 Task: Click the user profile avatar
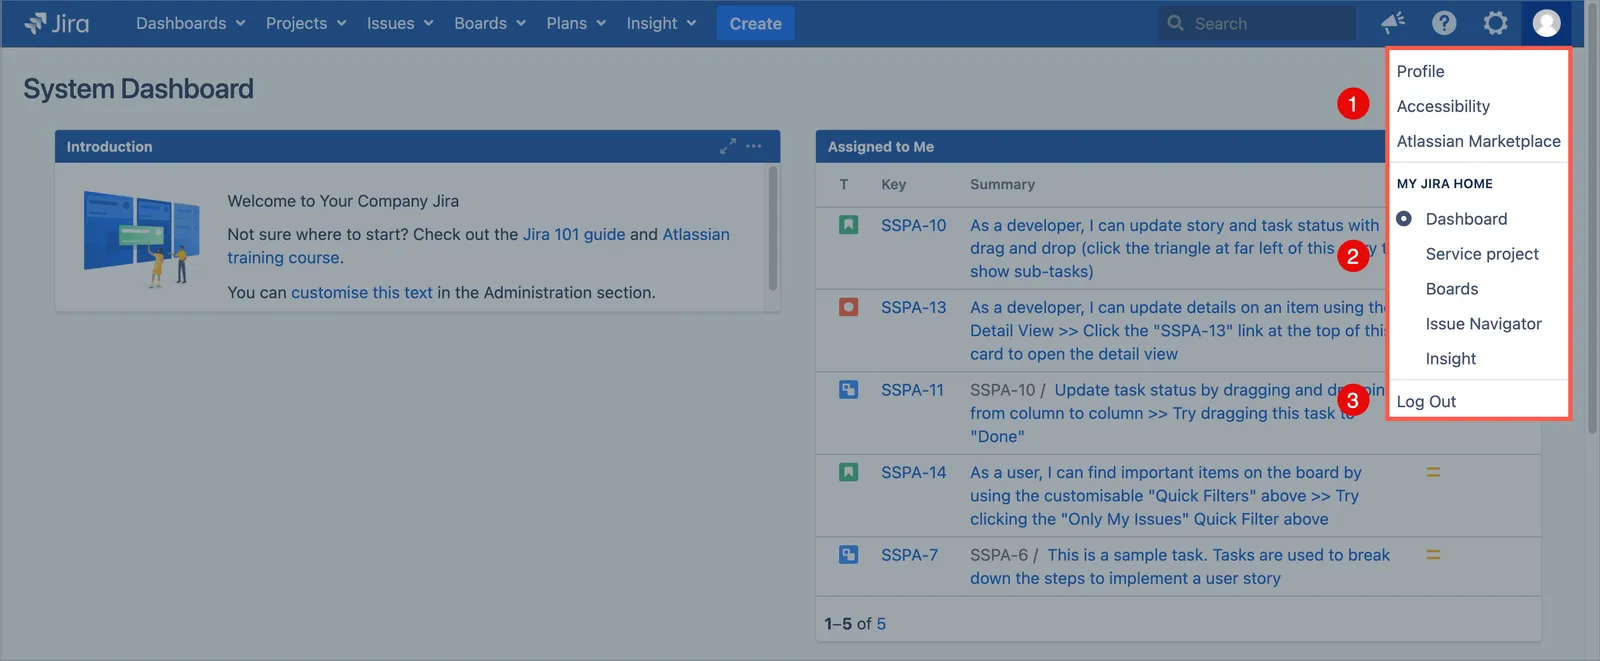(x=1546, y=23)
